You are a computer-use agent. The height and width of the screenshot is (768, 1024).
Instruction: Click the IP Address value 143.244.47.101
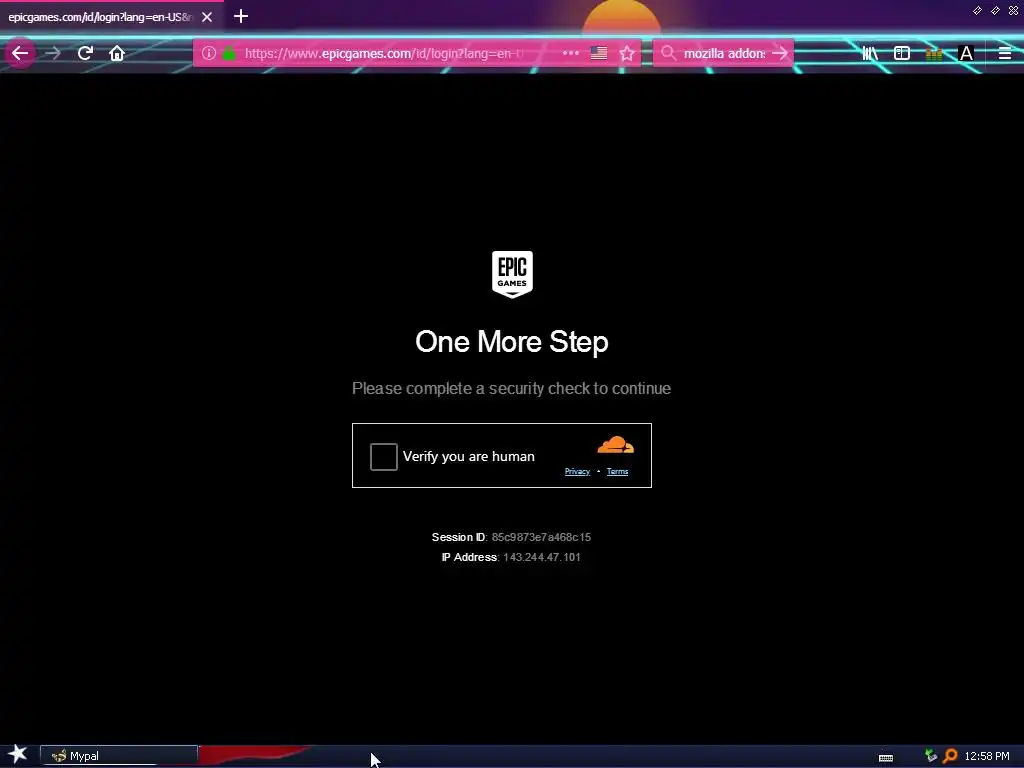pos(542,557)
